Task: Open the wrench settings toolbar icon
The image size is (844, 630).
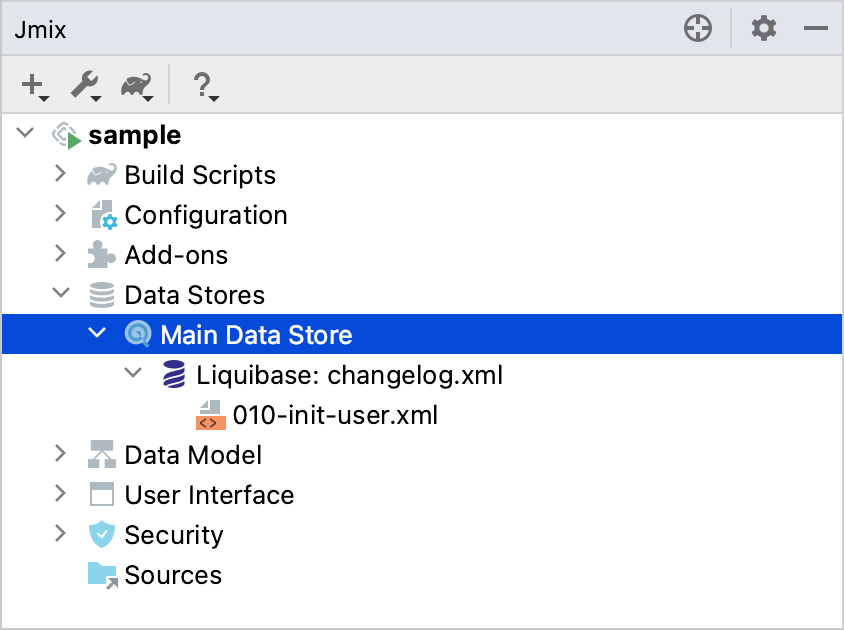Action: click(84, 86)
